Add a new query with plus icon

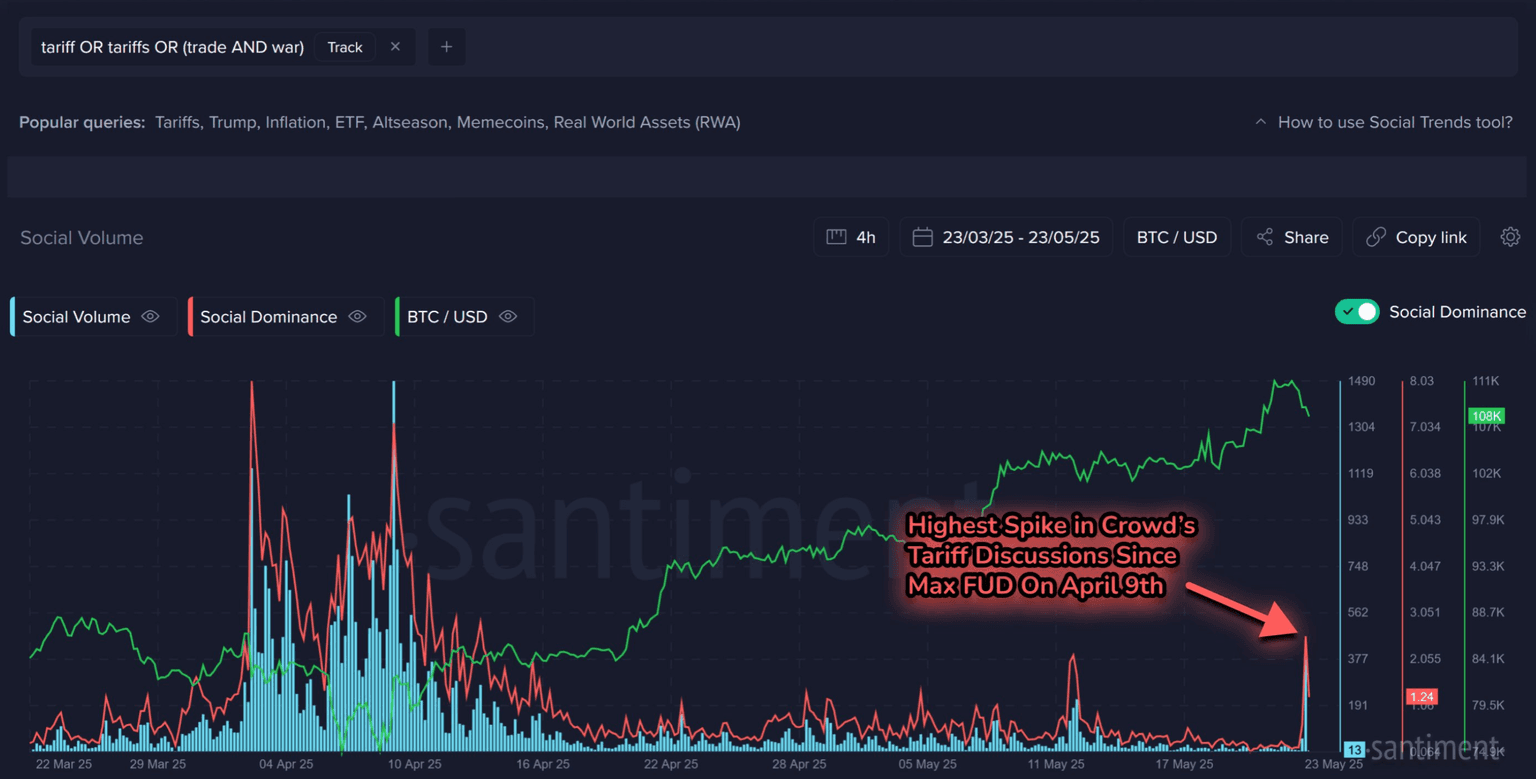pos(446,47)
